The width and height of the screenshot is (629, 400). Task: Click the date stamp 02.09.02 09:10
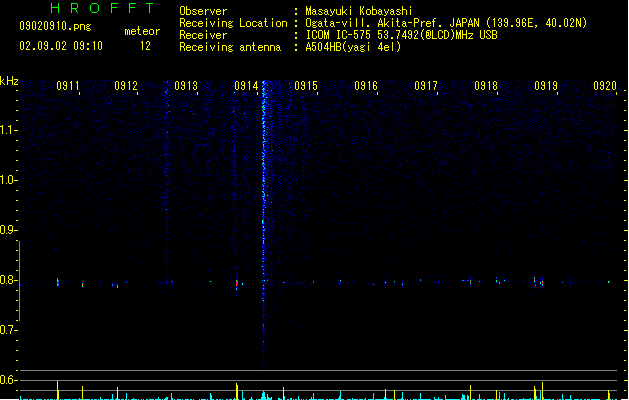(x=61, y=46)
